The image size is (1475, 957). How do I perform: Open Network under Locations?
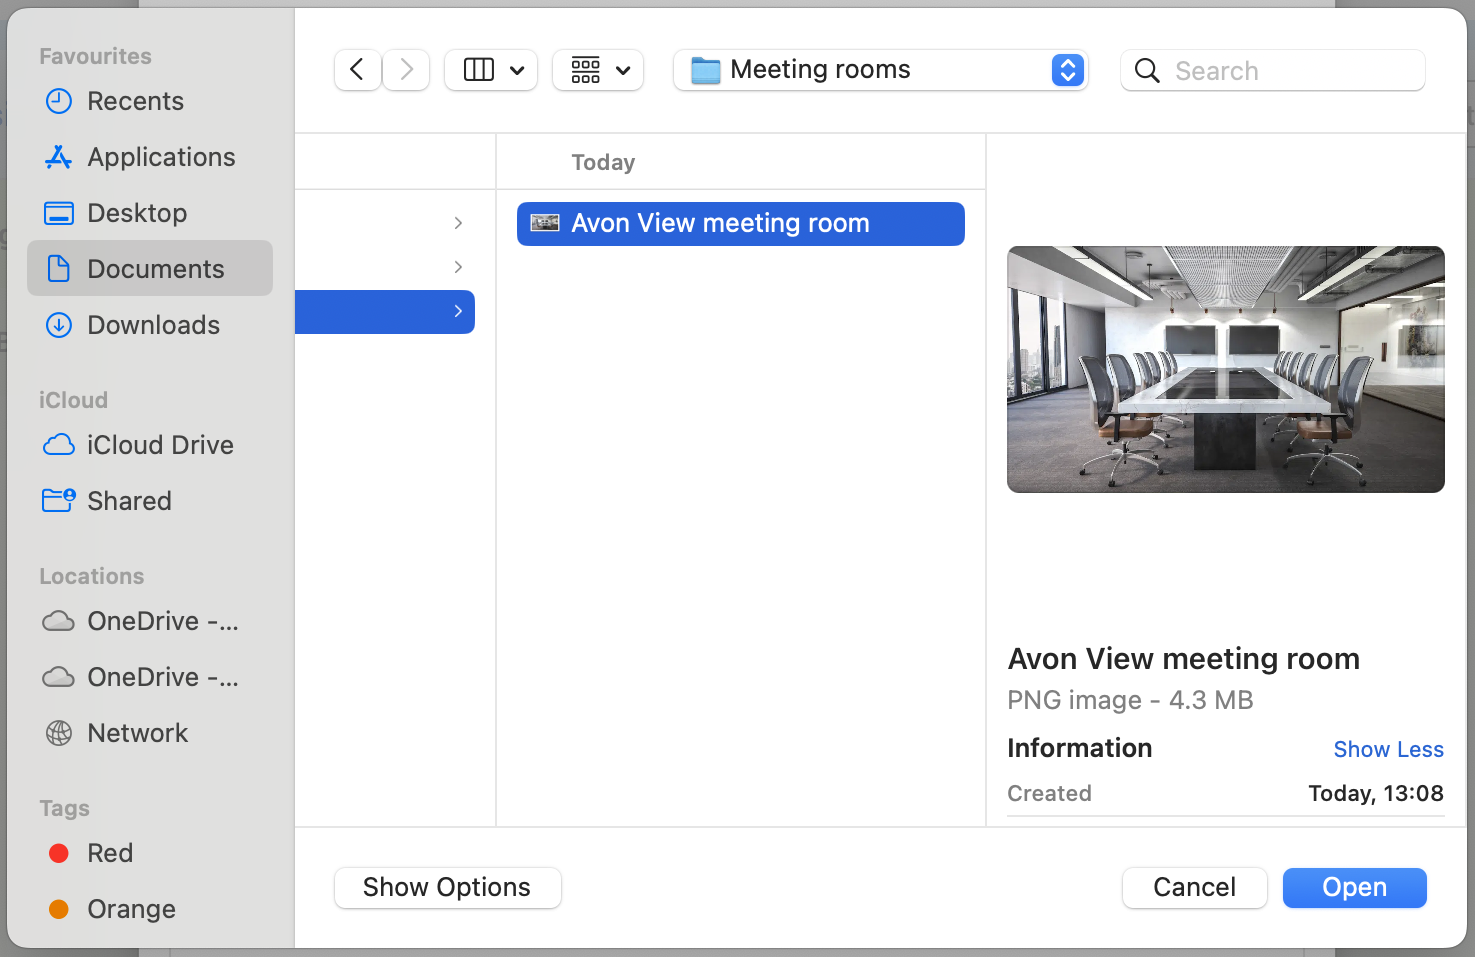click(x=137, y=733)
